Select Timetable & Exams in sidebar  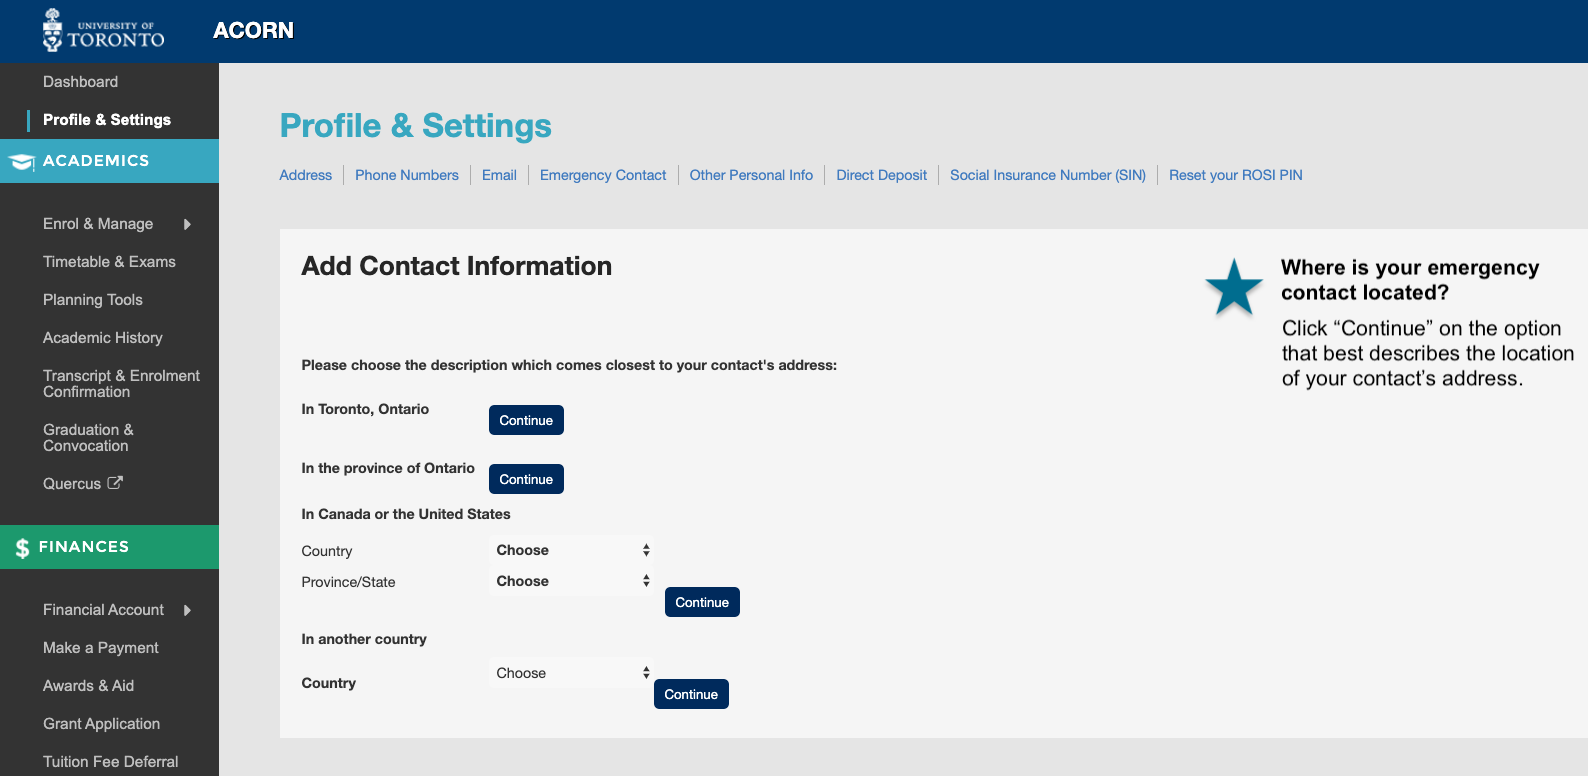(x=109, y=262)
